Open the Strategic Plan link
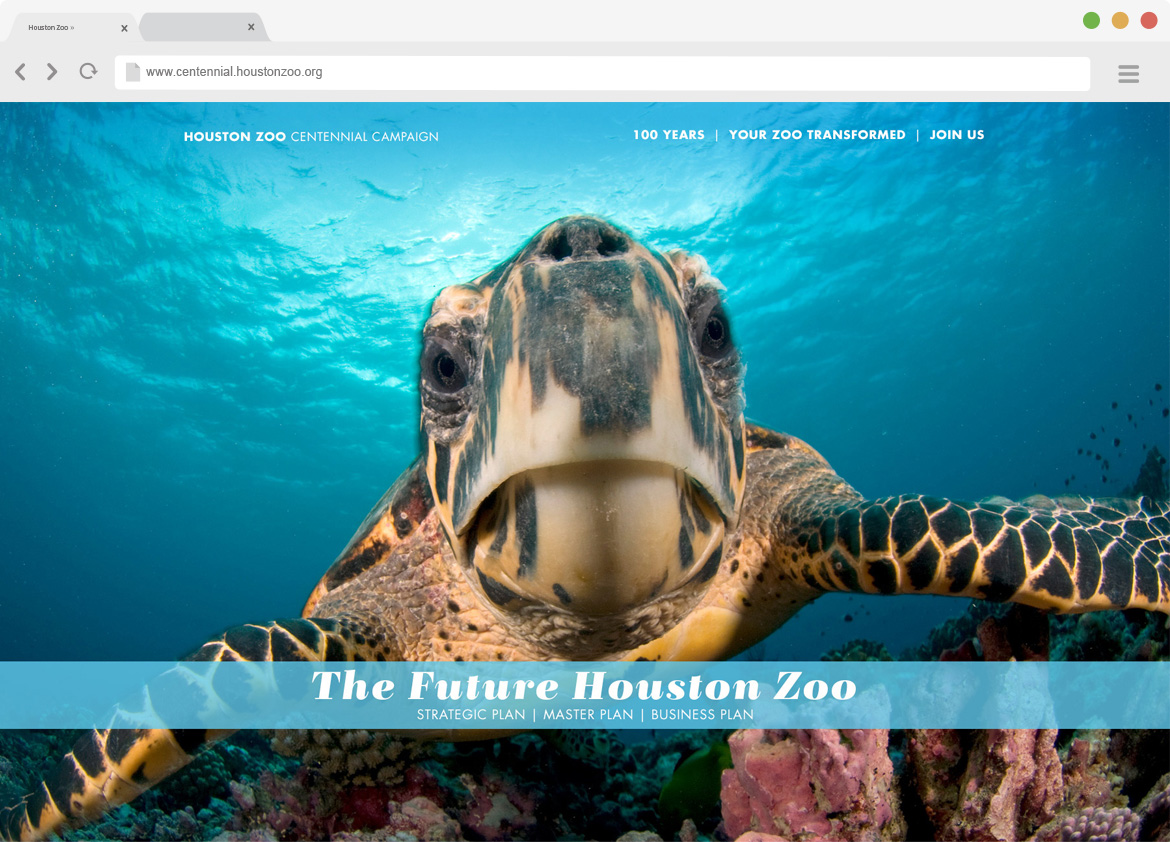The width and height of the screenshot is (1170, 842). (471, 714)
